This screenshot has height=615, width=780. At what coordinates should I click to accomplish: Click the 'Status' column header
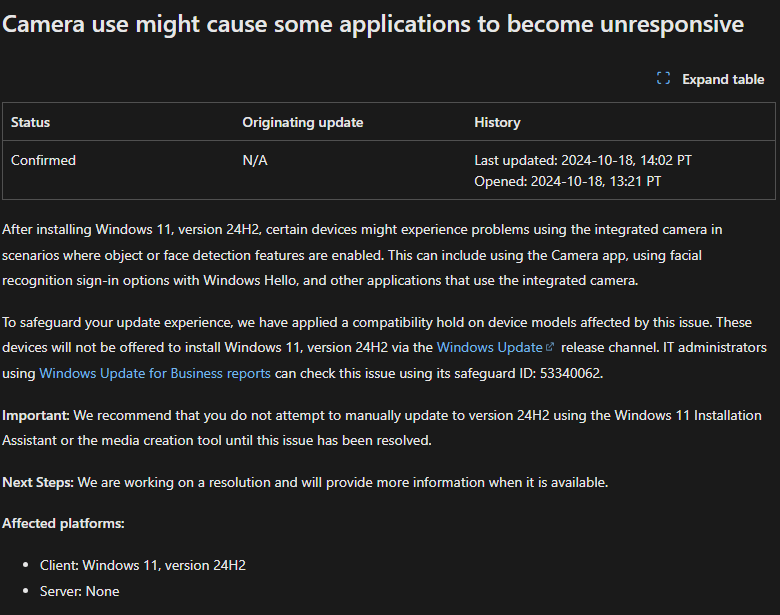[x=30, y=122]
